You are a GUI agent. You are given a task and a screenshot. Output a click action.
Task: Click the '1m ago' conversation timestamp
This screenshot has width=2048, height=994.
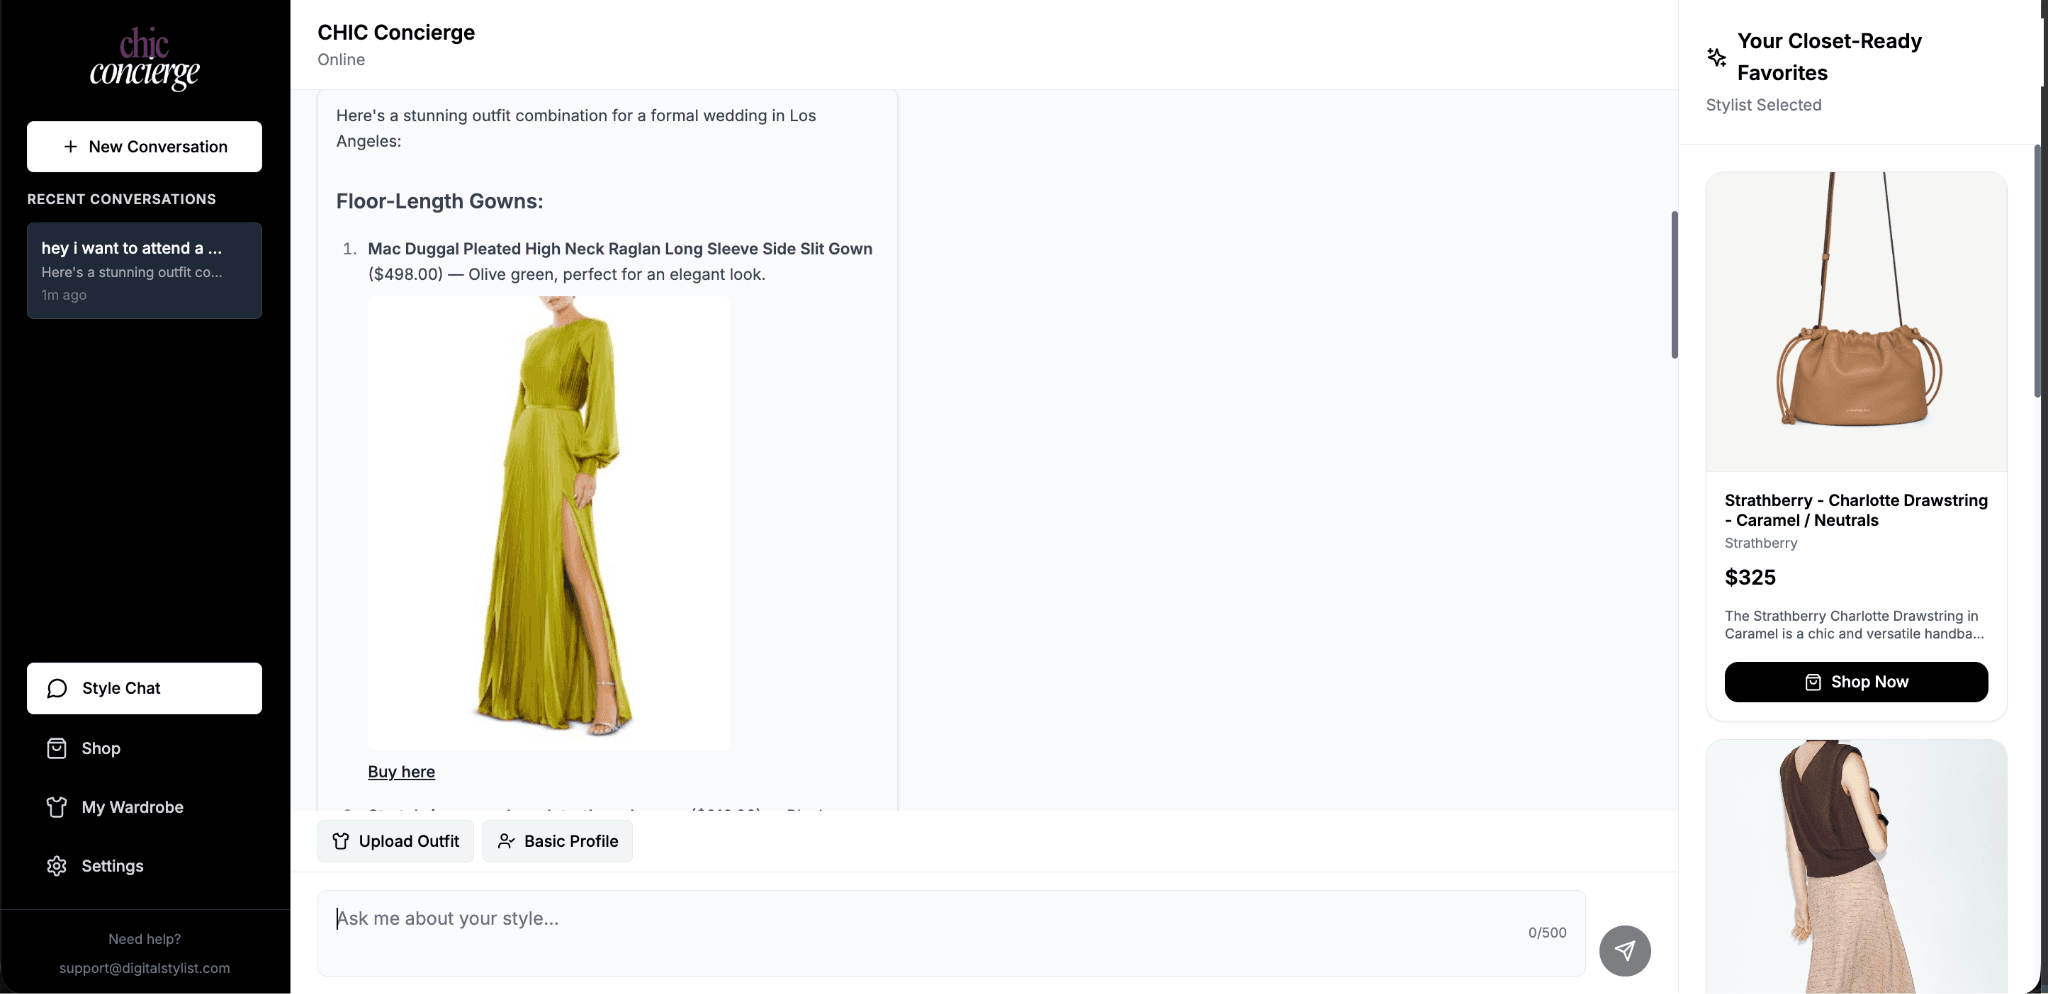point(64,295)
